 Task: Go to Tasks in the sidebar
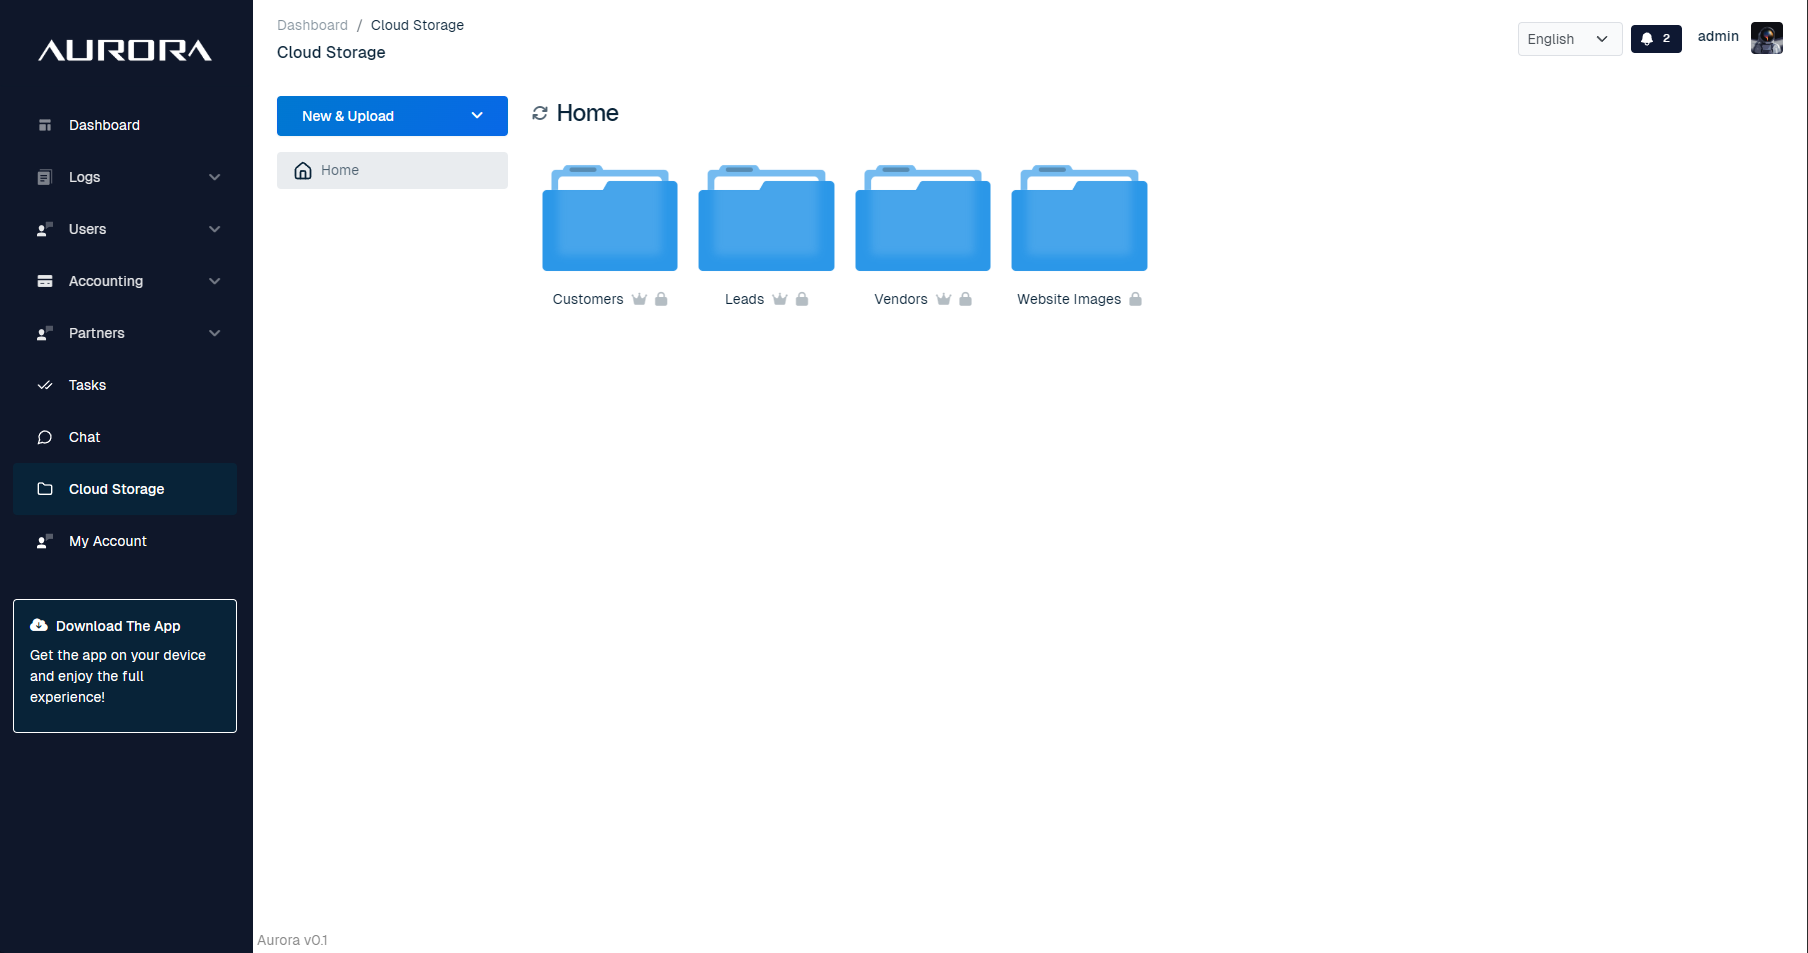(87, 385)
